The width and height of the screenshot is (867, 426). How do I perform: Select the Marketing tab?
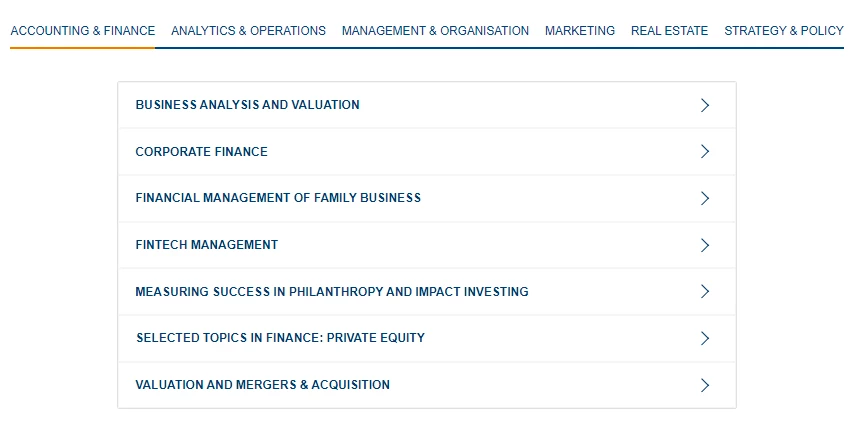(x=579, y=31)
